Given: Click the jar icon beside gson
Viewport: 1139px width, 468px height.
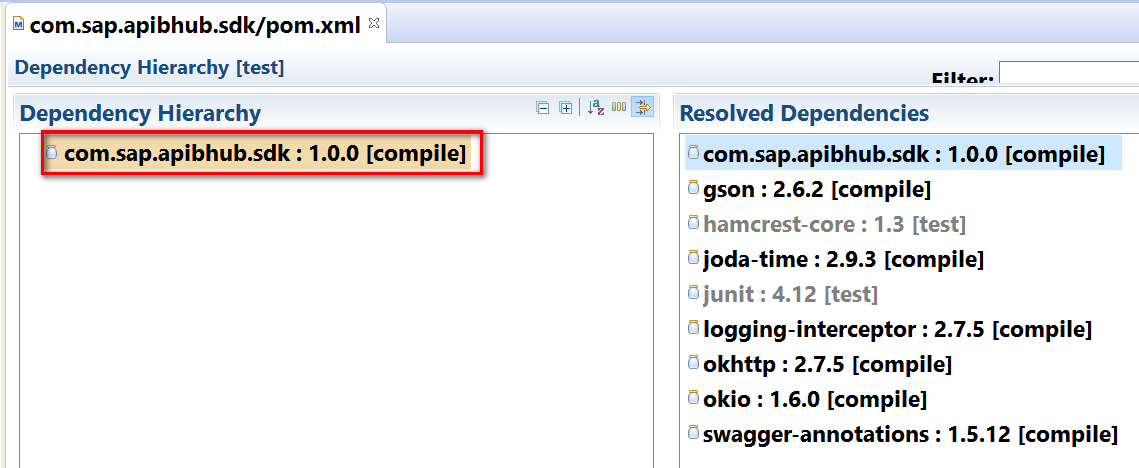Looking at the screenshot, I should (693, 188).
